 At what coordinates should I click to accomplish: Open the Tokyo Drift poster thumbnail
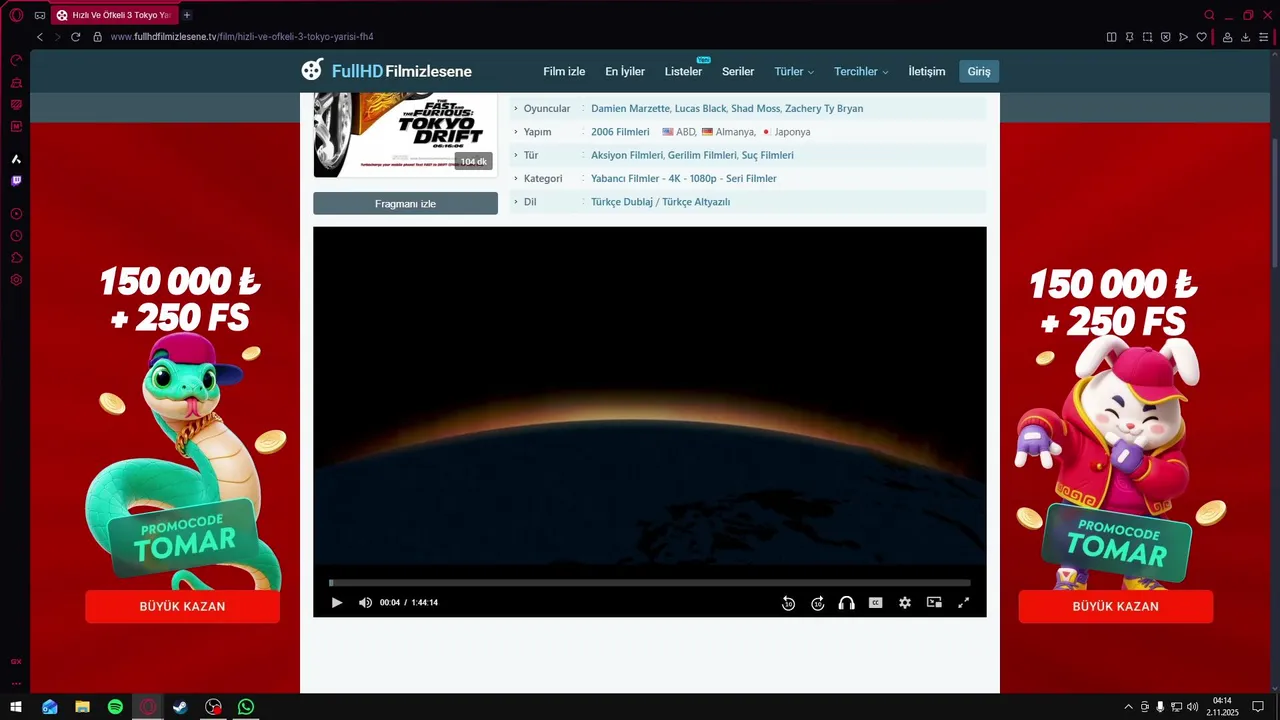[x=405, y=134]
